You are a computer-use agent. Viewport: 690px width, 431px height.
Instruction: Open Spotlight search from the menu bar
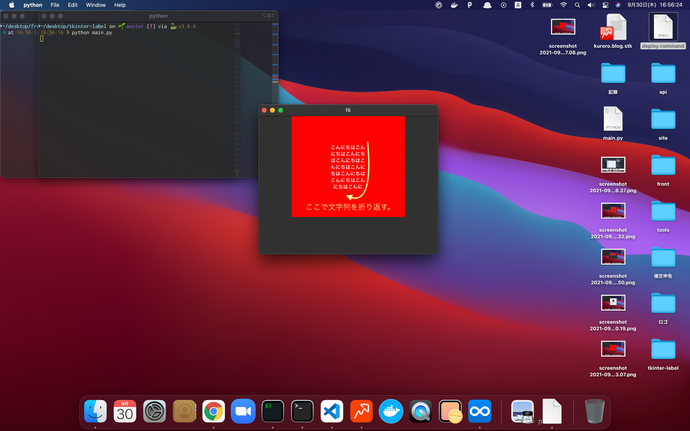click(577, 5)
